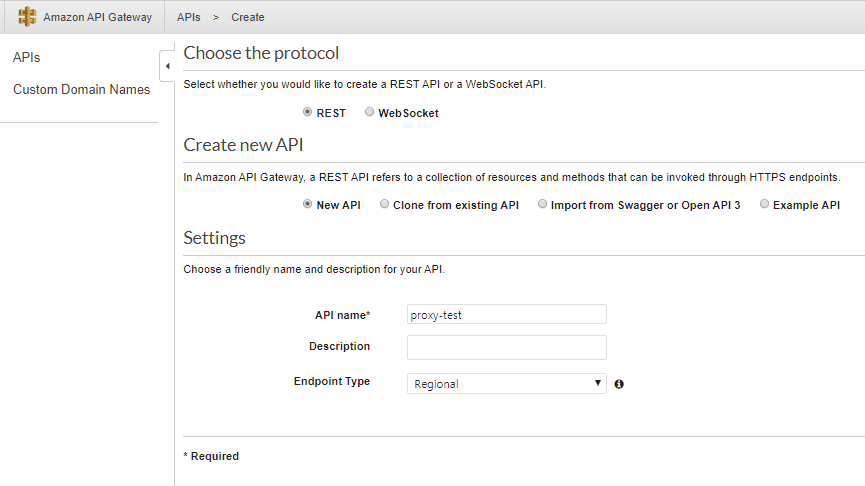Open the endpoint type info icon
865x486 pixels.
pyautogui.click(x=619, y=384)
